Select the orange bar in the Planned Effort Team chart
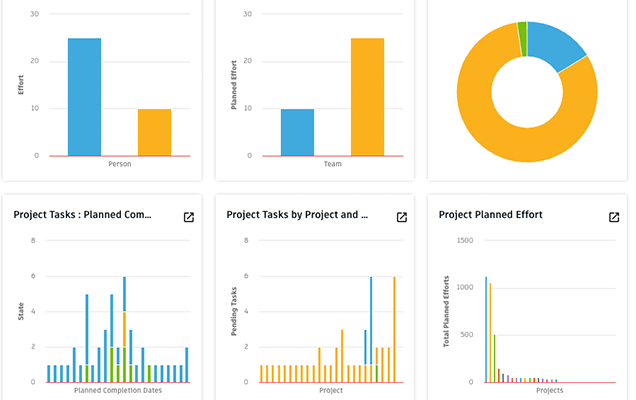The image size is (636, 400). point(367,97)
